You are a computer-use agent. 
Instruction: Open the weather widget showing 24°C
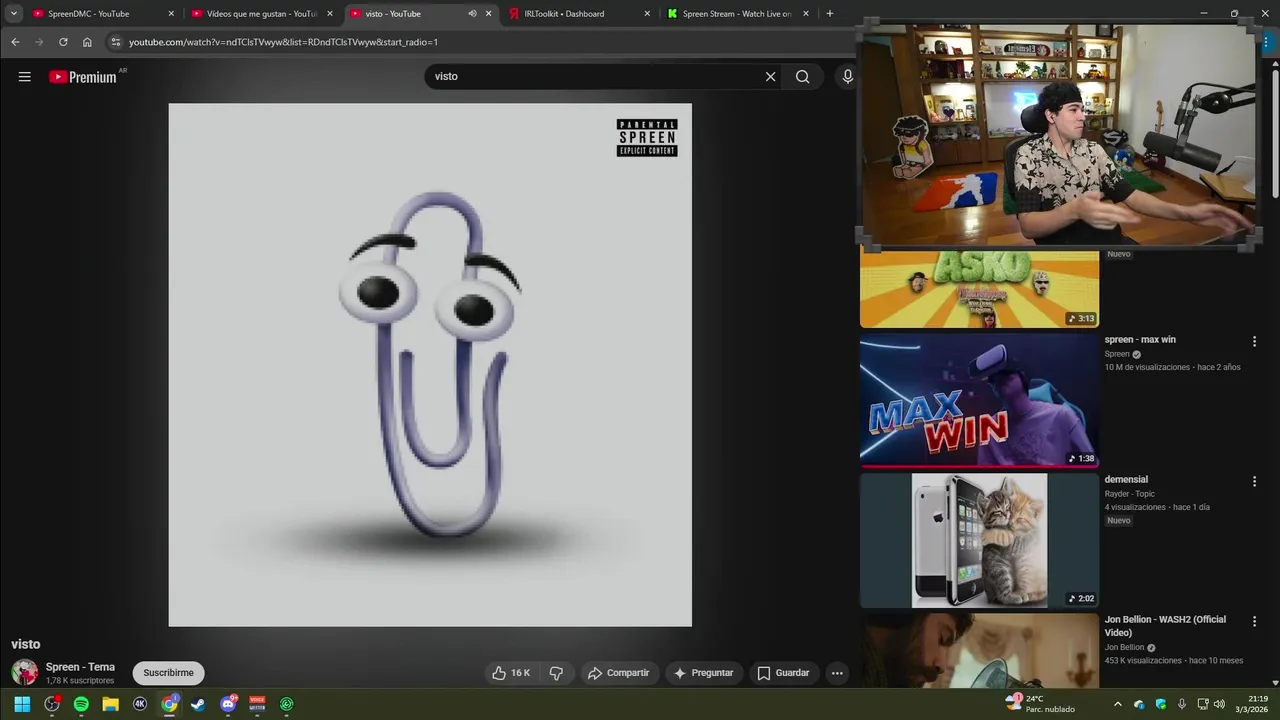[x=1040, y=704]
